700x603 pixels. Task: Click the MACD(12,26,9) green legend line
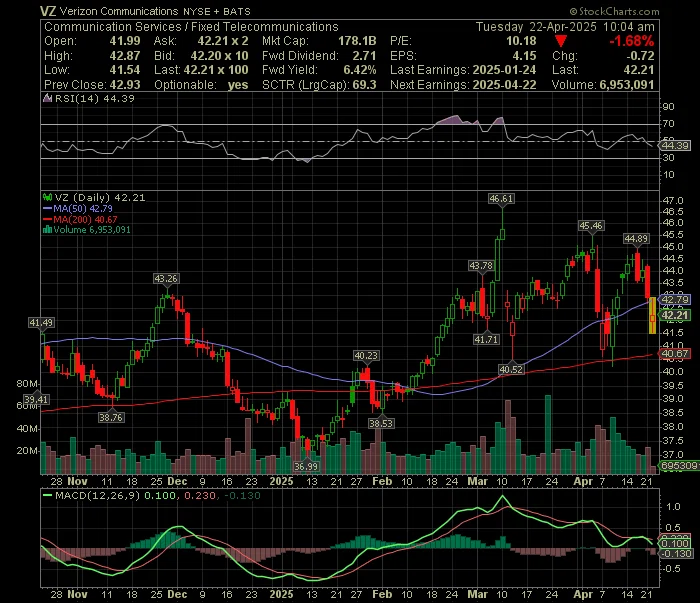[47, 495]
